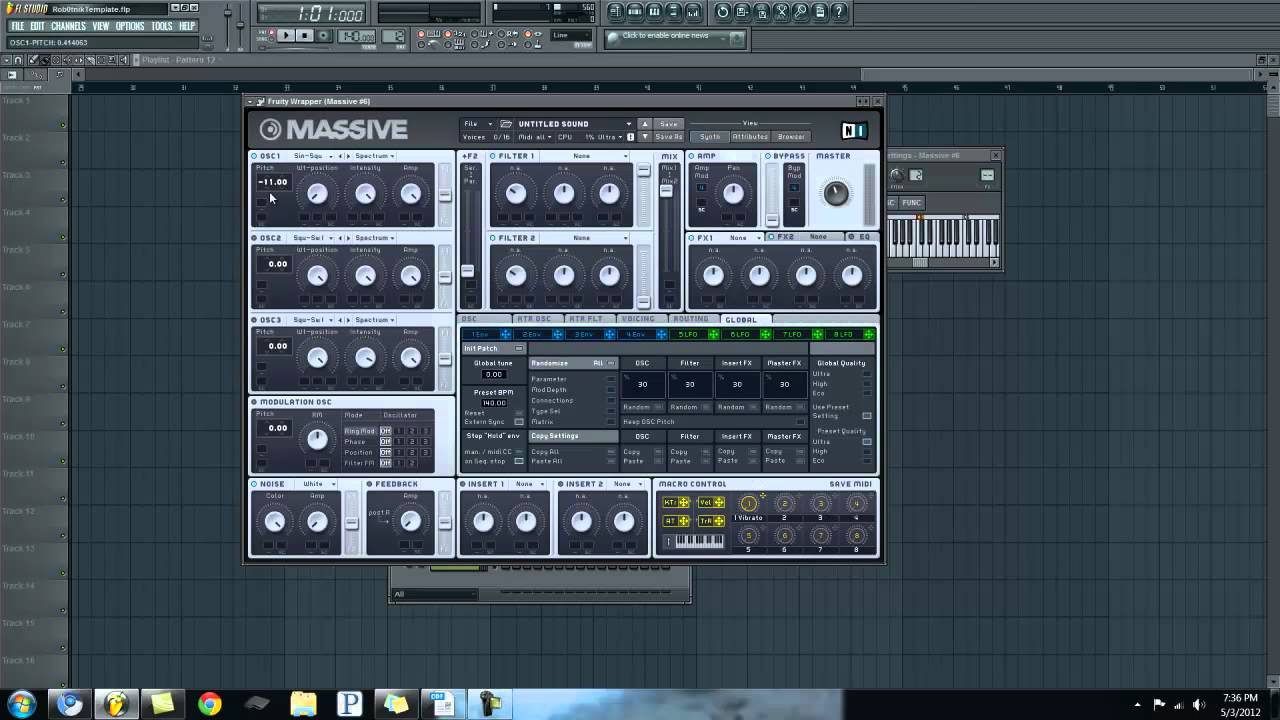Click the OSC1 pitch value field

coord(273,182)
